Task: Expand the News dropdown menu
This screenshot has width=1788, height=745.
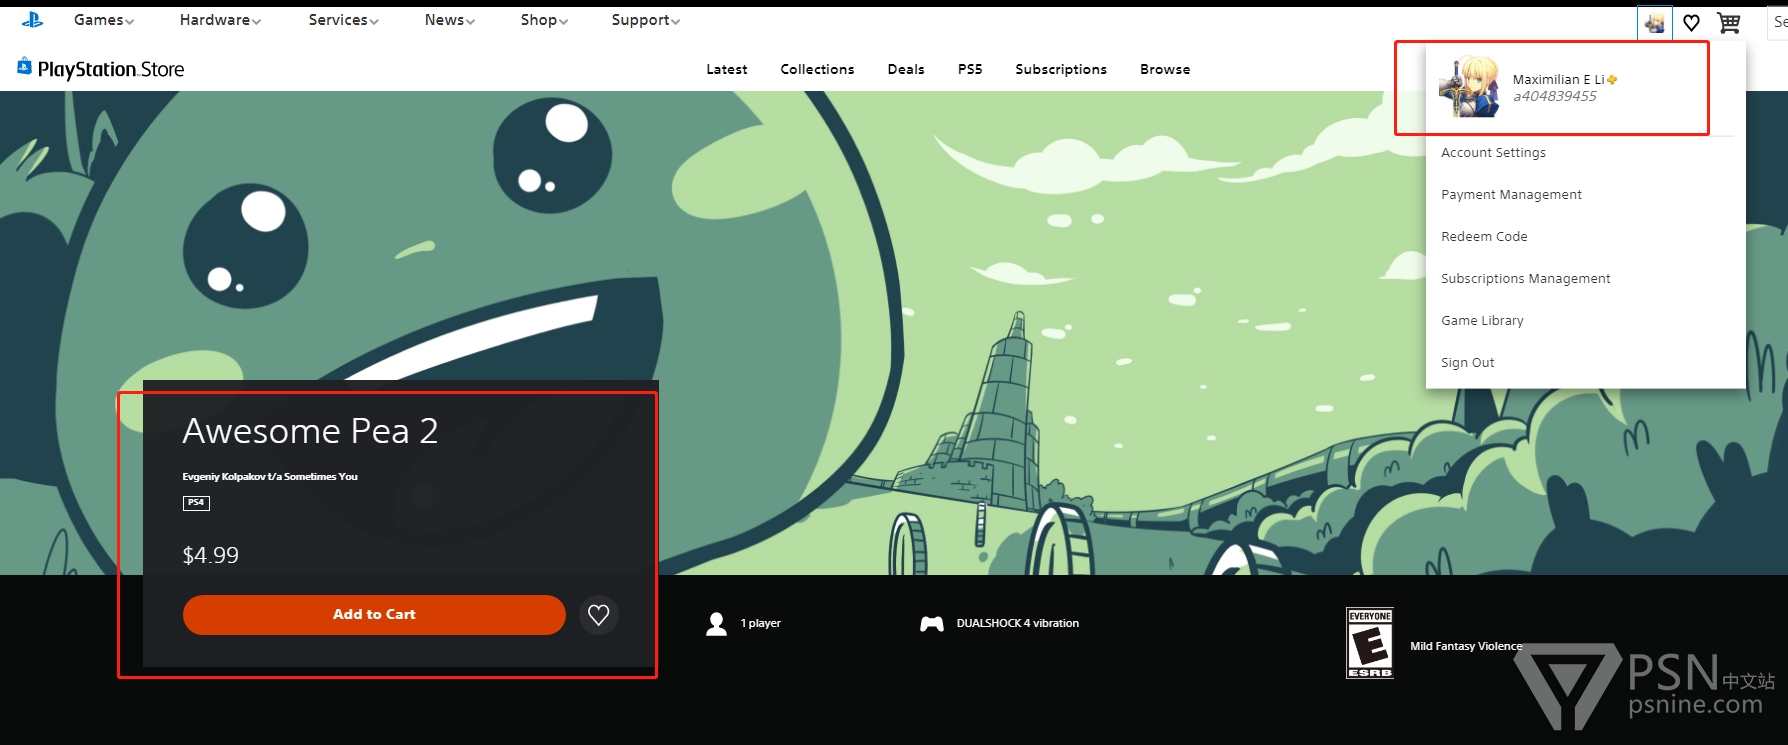Action: coord(449,20)
